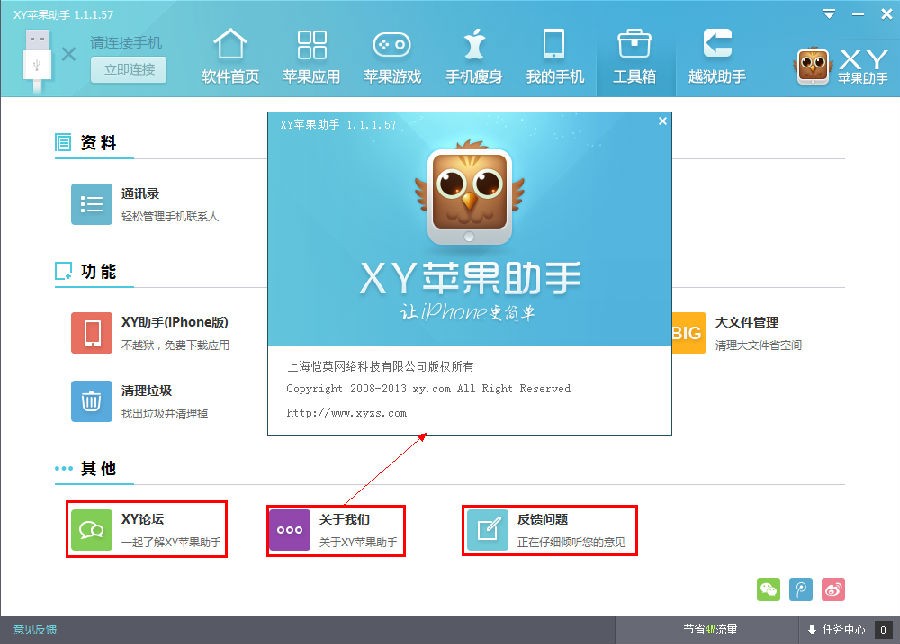Open 关于我们 about label
This screenshot has height=644, width=900.
(x=344, y=519)
